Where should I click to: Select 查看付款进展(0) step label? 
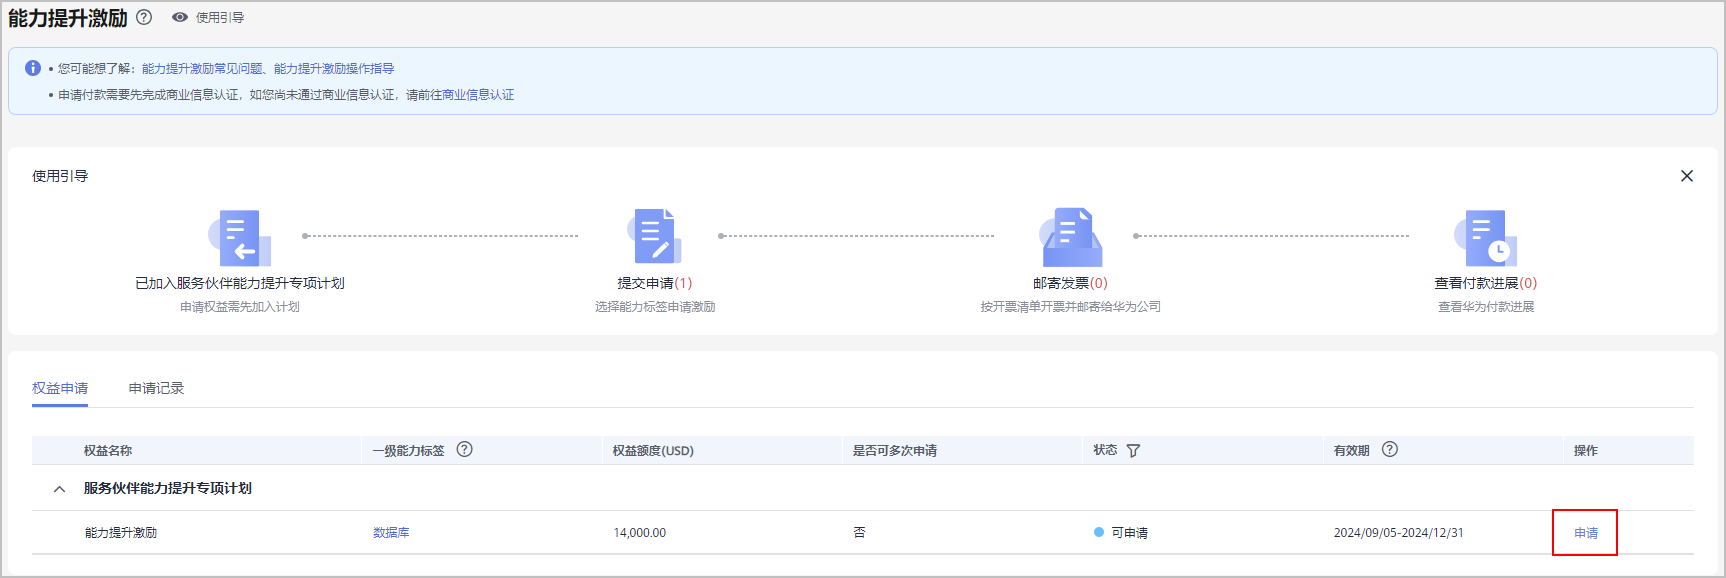click(1486, 283)
